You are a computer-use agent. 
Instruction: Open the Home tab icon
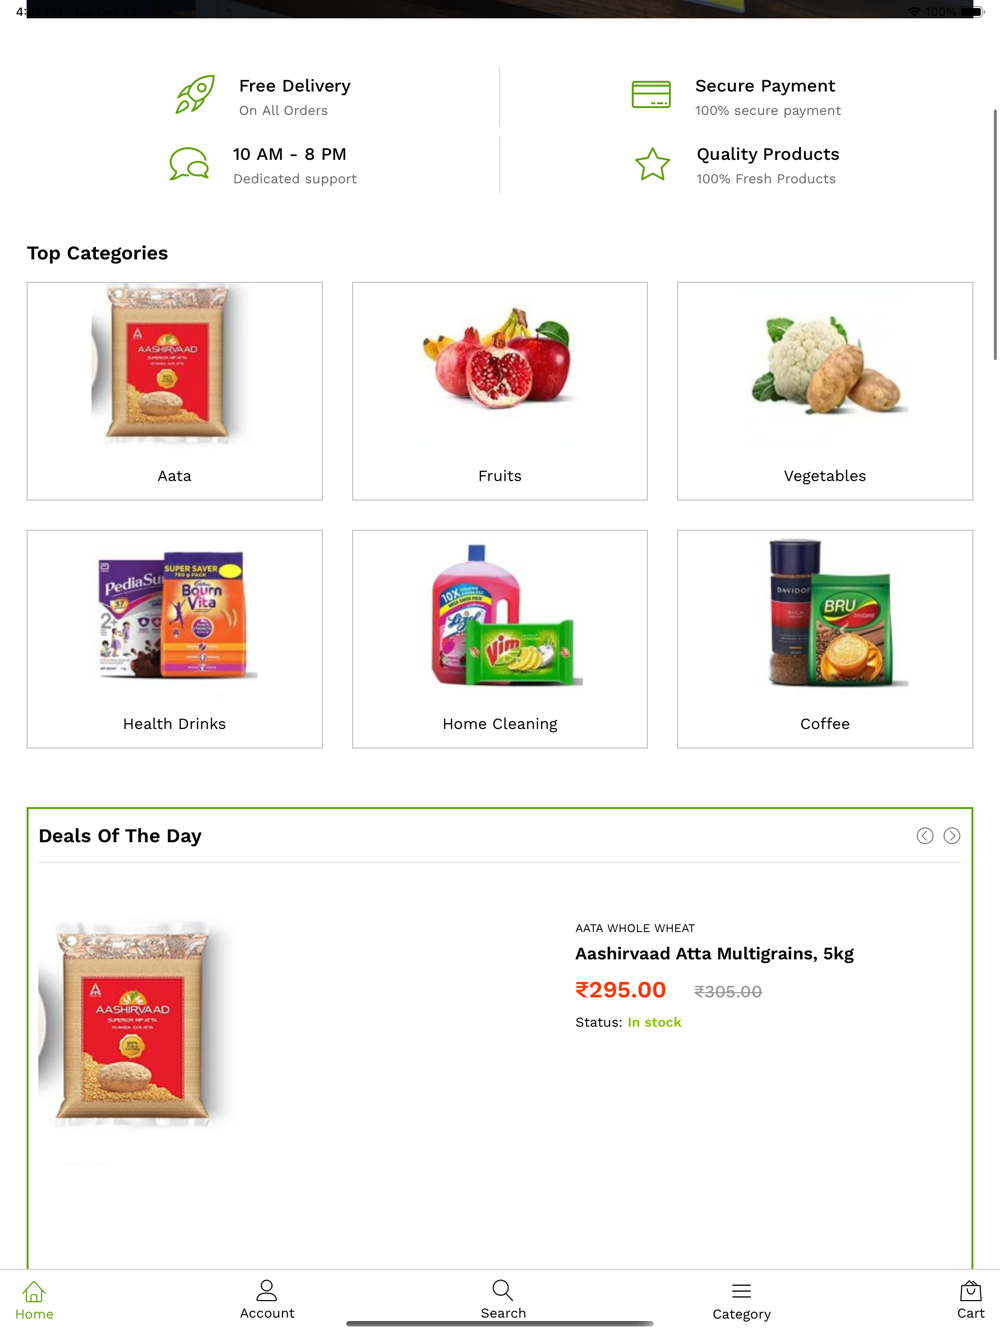pos(34,1291)
